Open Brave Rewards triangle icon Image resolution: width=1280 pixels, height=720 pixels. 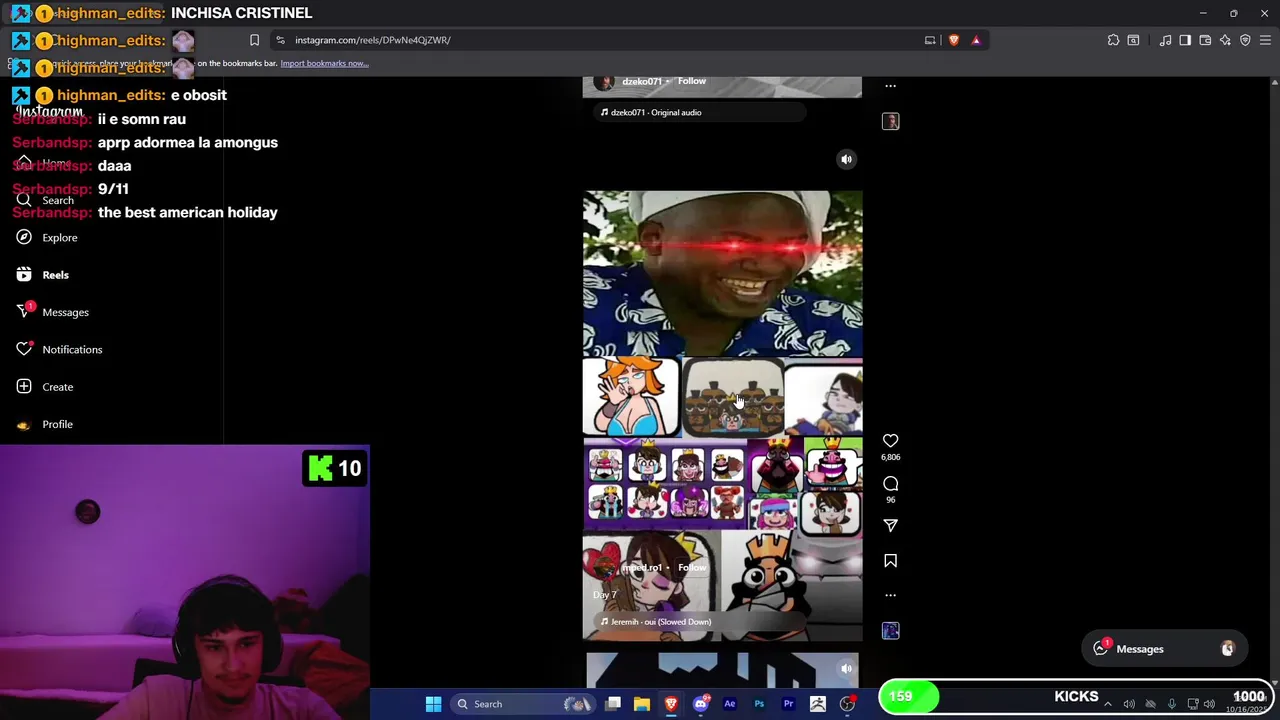[x=976, y=40]
